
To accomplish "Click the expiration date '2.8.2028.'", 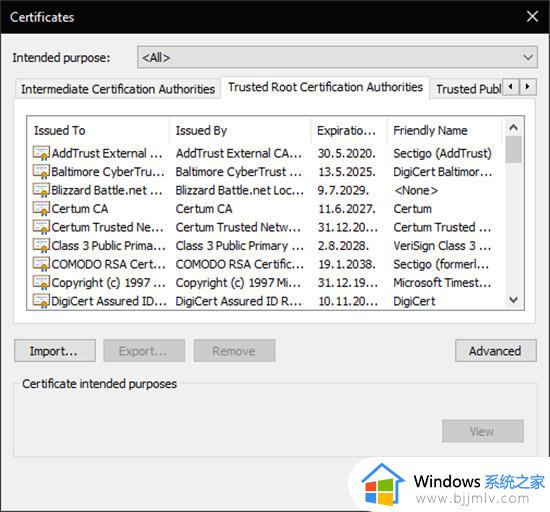I will [343, 246].
